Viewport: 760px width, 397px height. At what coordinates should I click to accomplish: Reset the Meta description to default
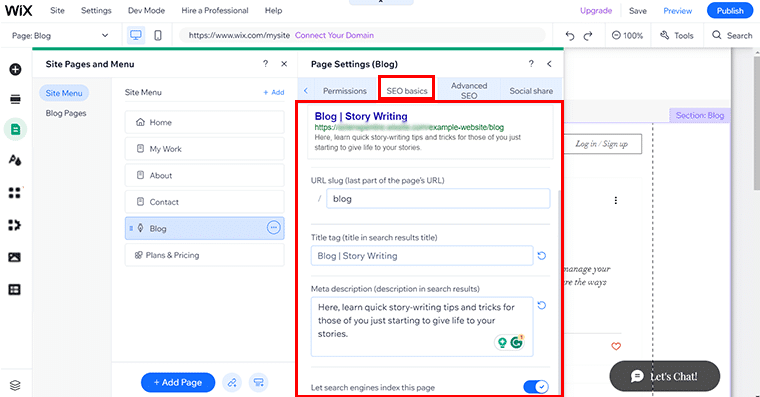(x=542, y=305)
